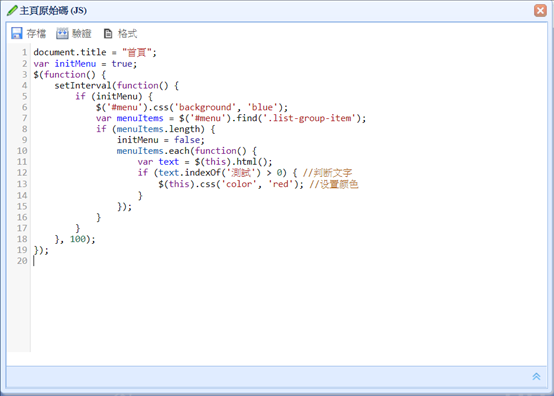Click line number 18 in gutter

coord(22,239)
